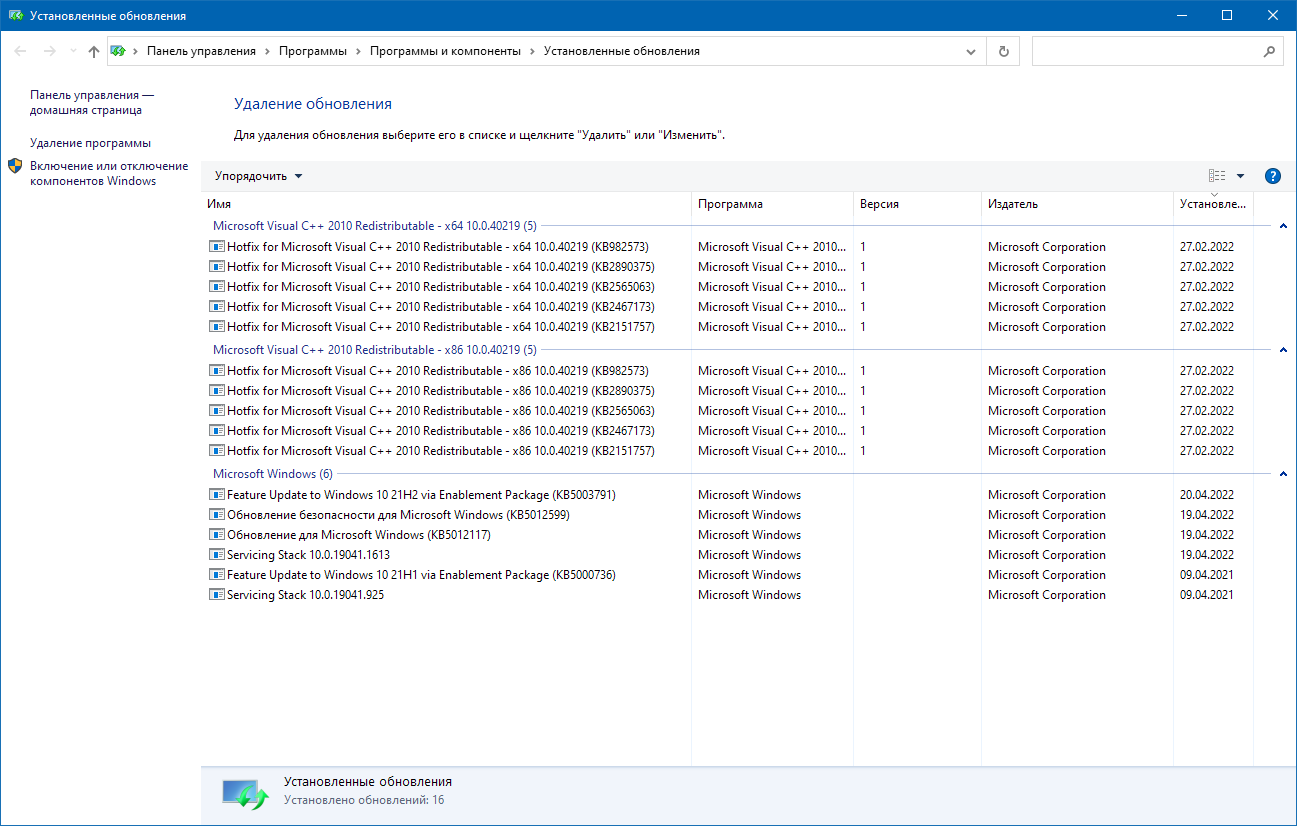Open the recent locations dropdown arrow
Screen dimensions: 1297x826
coord(73,51)
